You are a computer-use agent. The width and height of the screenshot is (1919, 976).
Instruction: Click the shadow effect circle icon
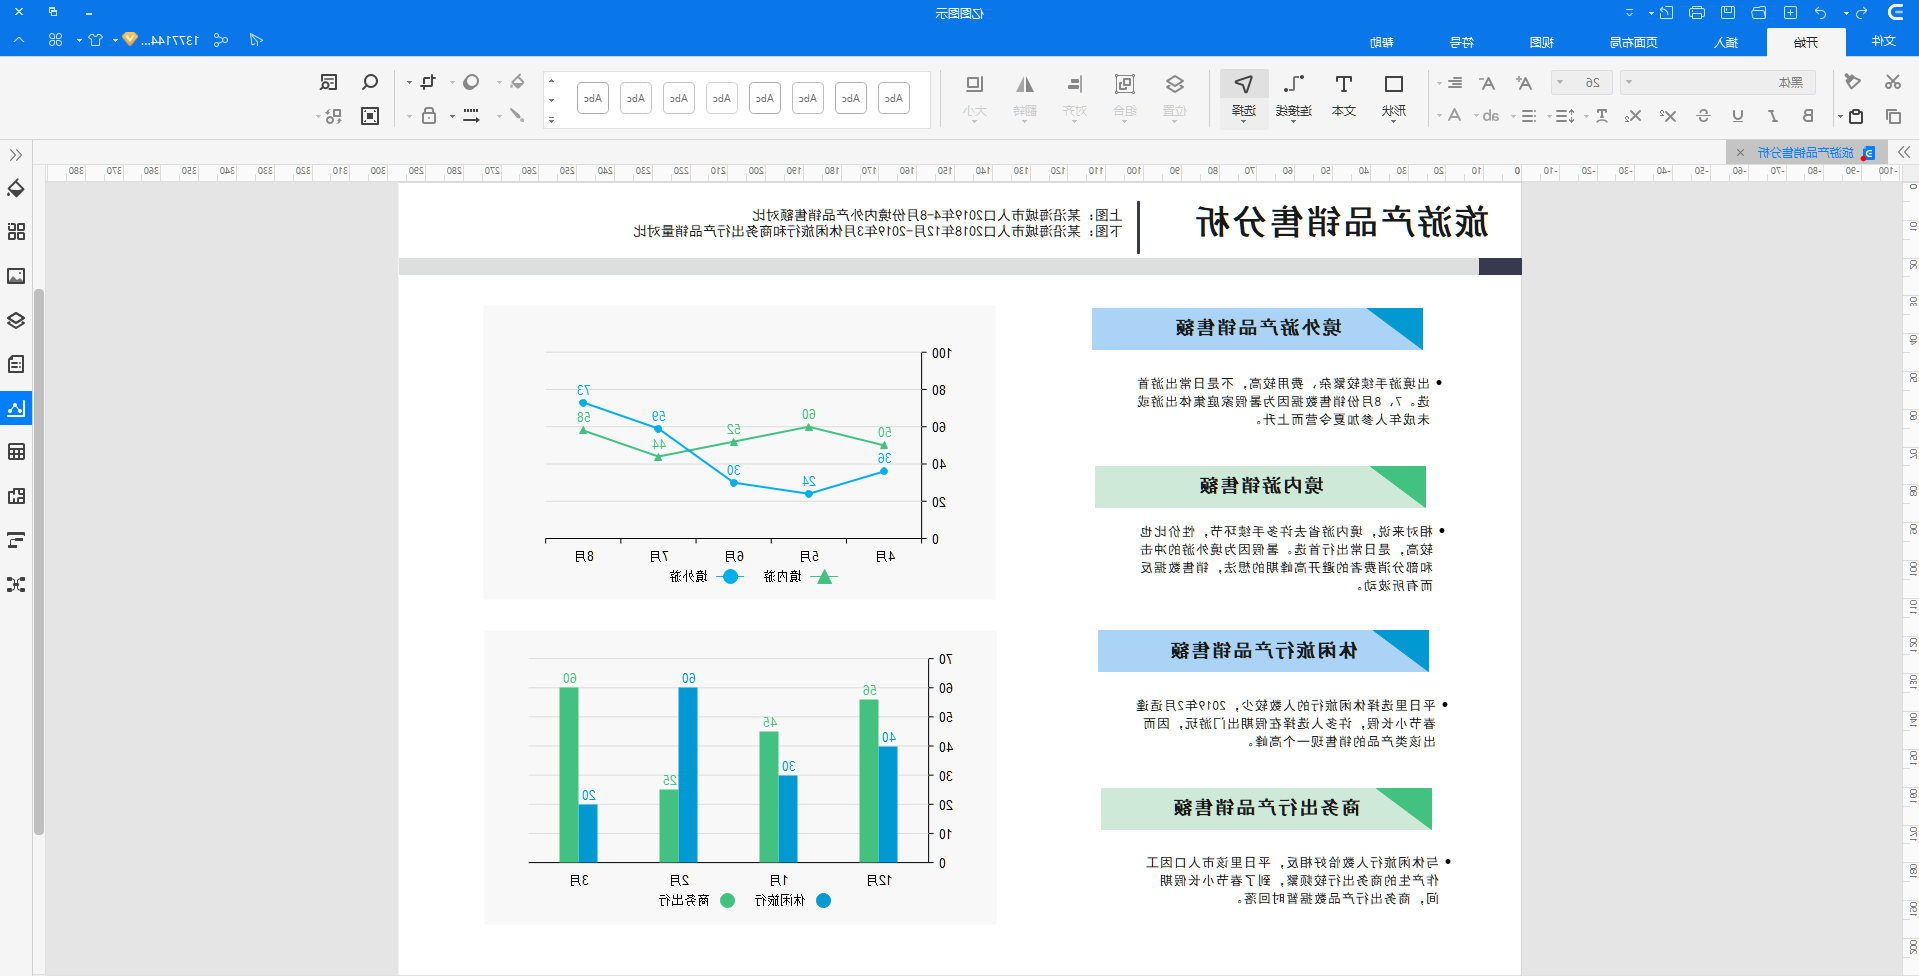[471, 82]
